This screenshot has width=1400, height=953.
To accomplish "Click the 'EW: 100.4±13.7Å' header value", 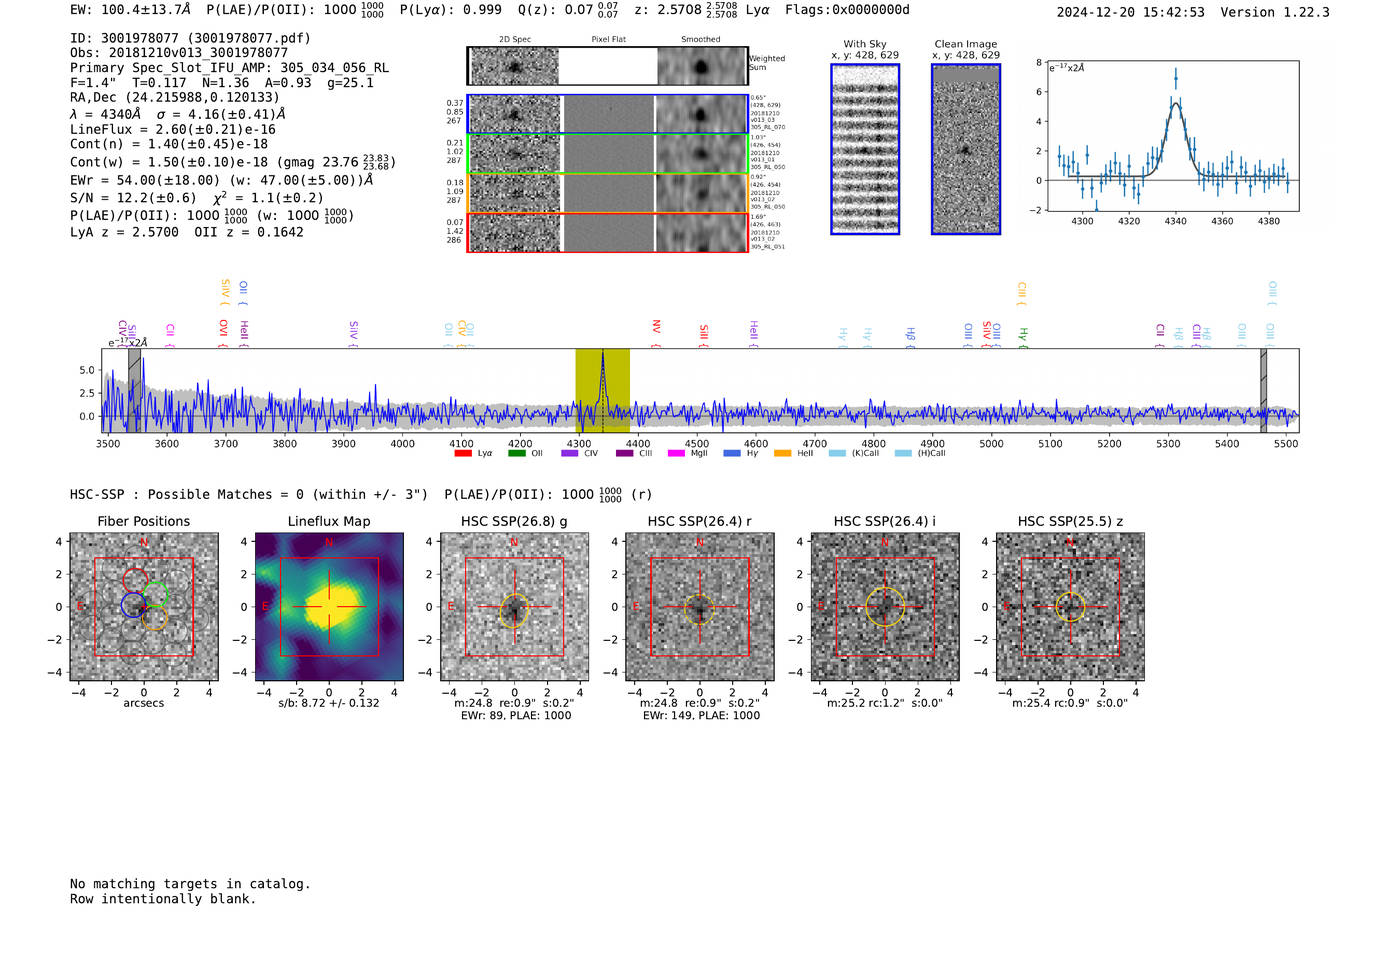I will tap(130, 10).
